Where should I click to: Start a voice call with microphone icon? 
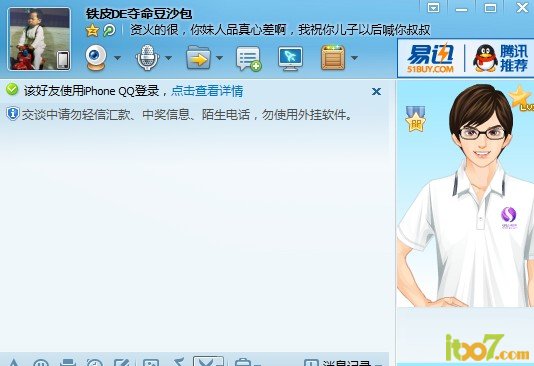147,58
